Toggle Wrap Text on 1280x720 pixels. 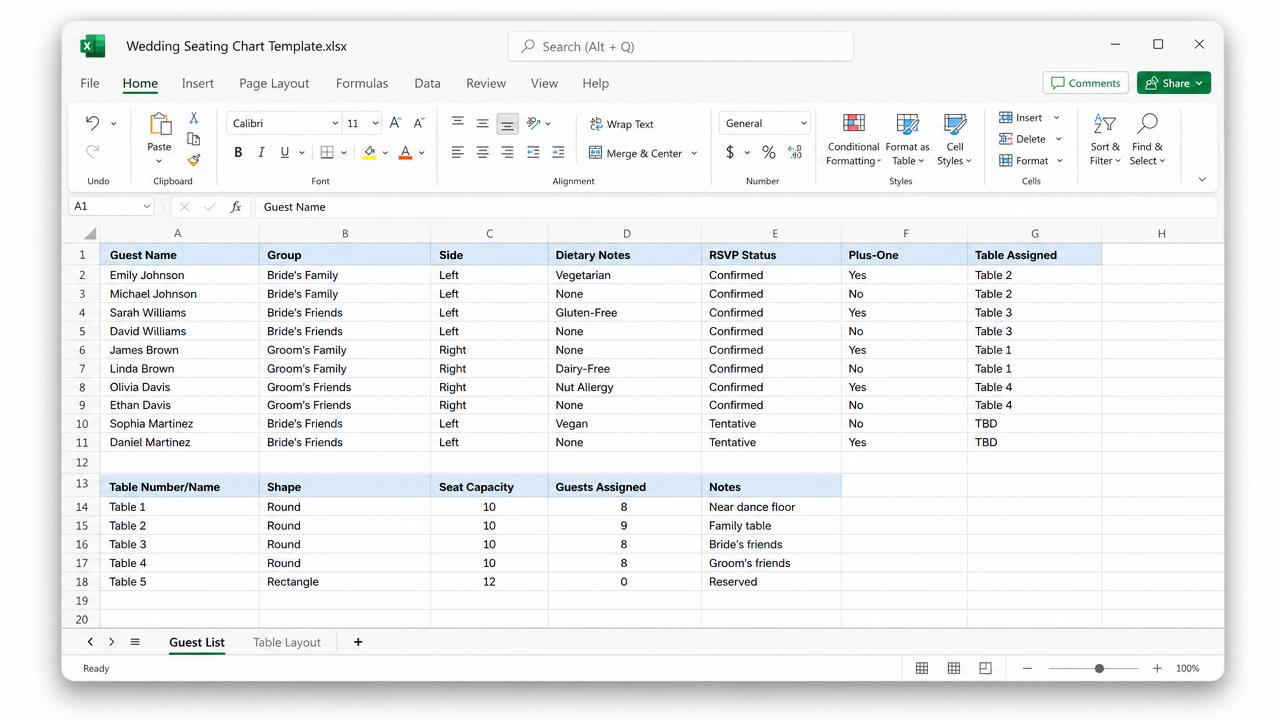621,124
